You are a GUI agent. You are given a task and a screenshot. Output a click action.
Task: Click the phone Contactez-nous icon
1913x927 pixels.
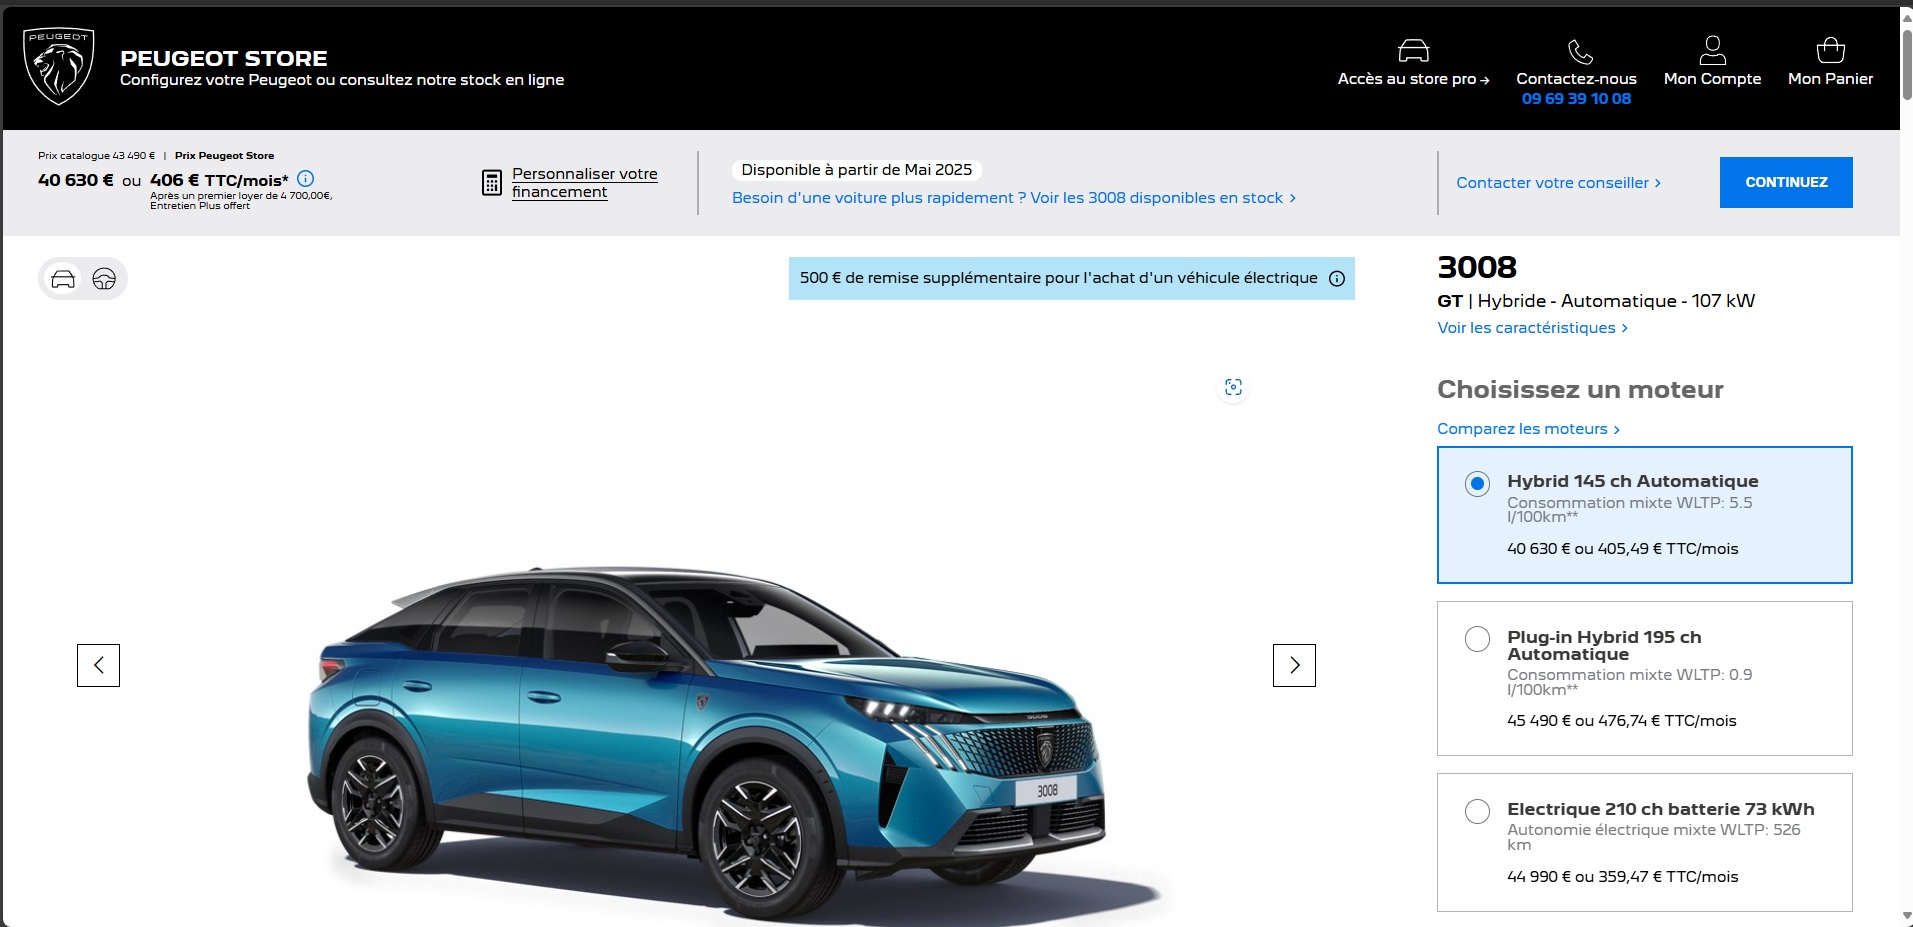pyautogui.click(x=1580, y=51)
